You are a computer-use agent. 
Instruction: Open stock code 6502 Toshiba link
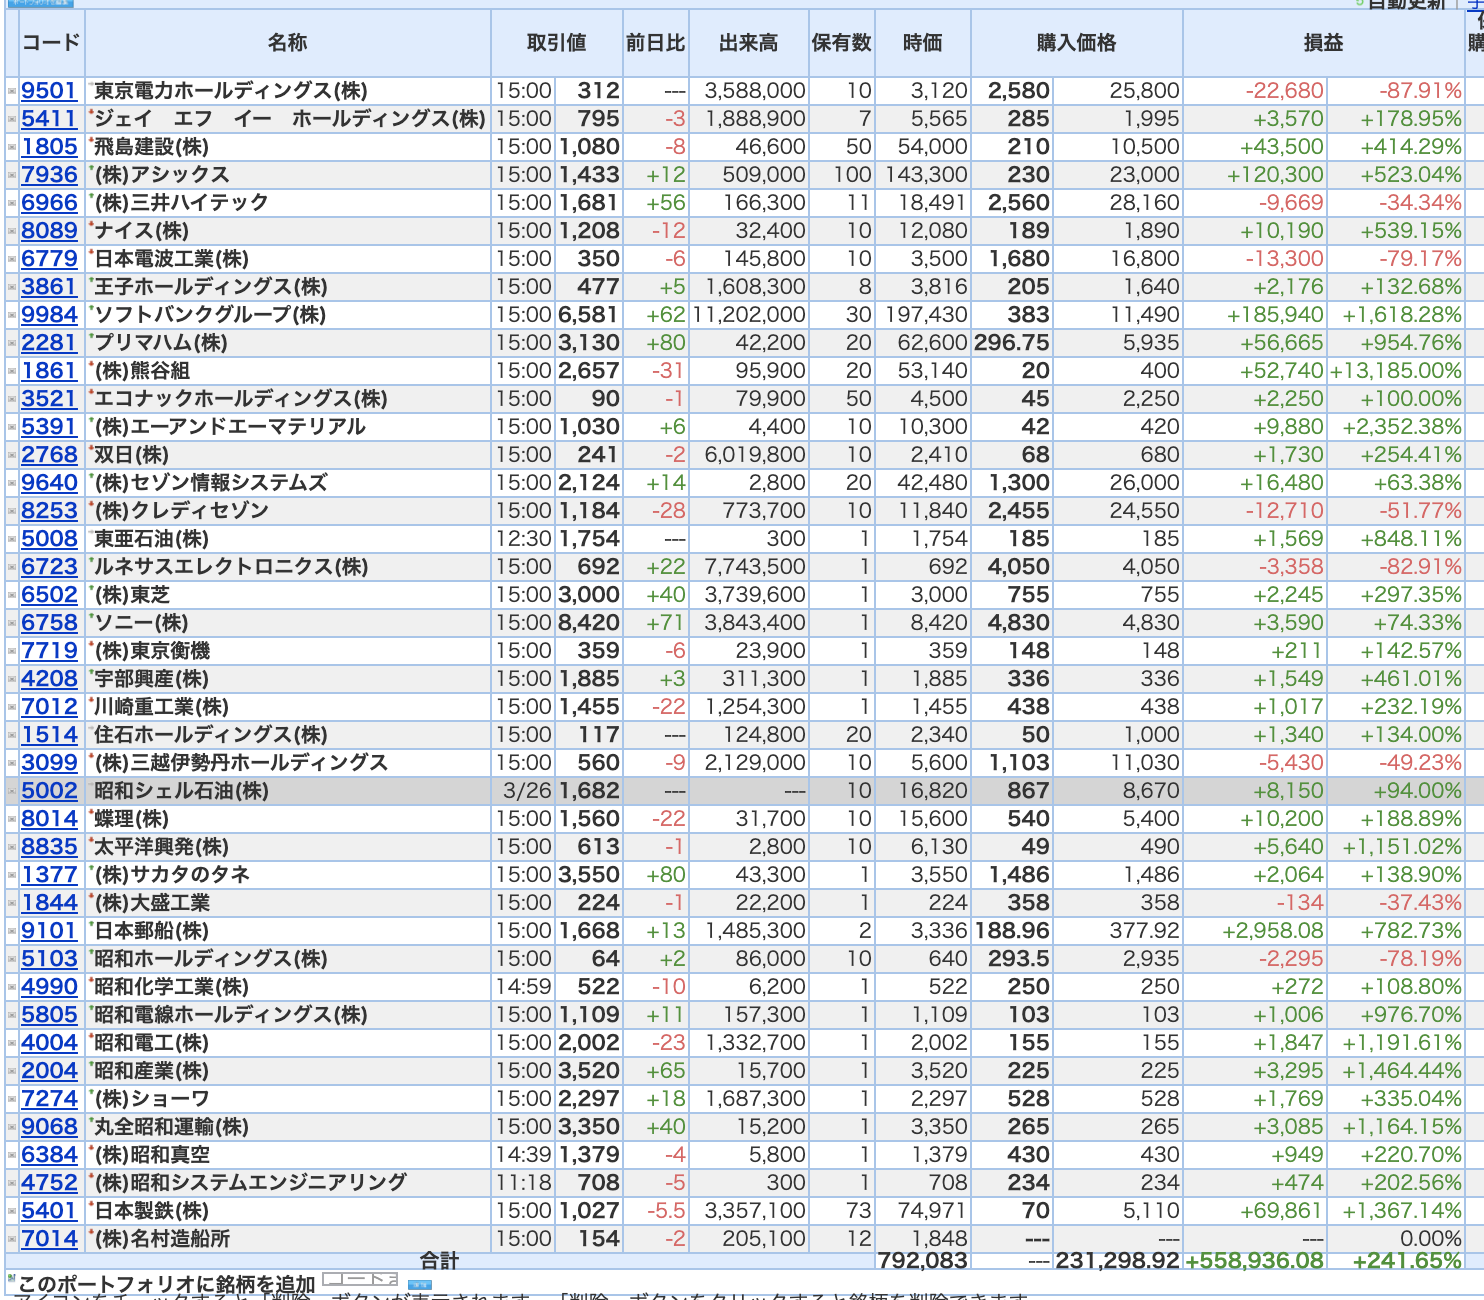(x=49, y=595)
